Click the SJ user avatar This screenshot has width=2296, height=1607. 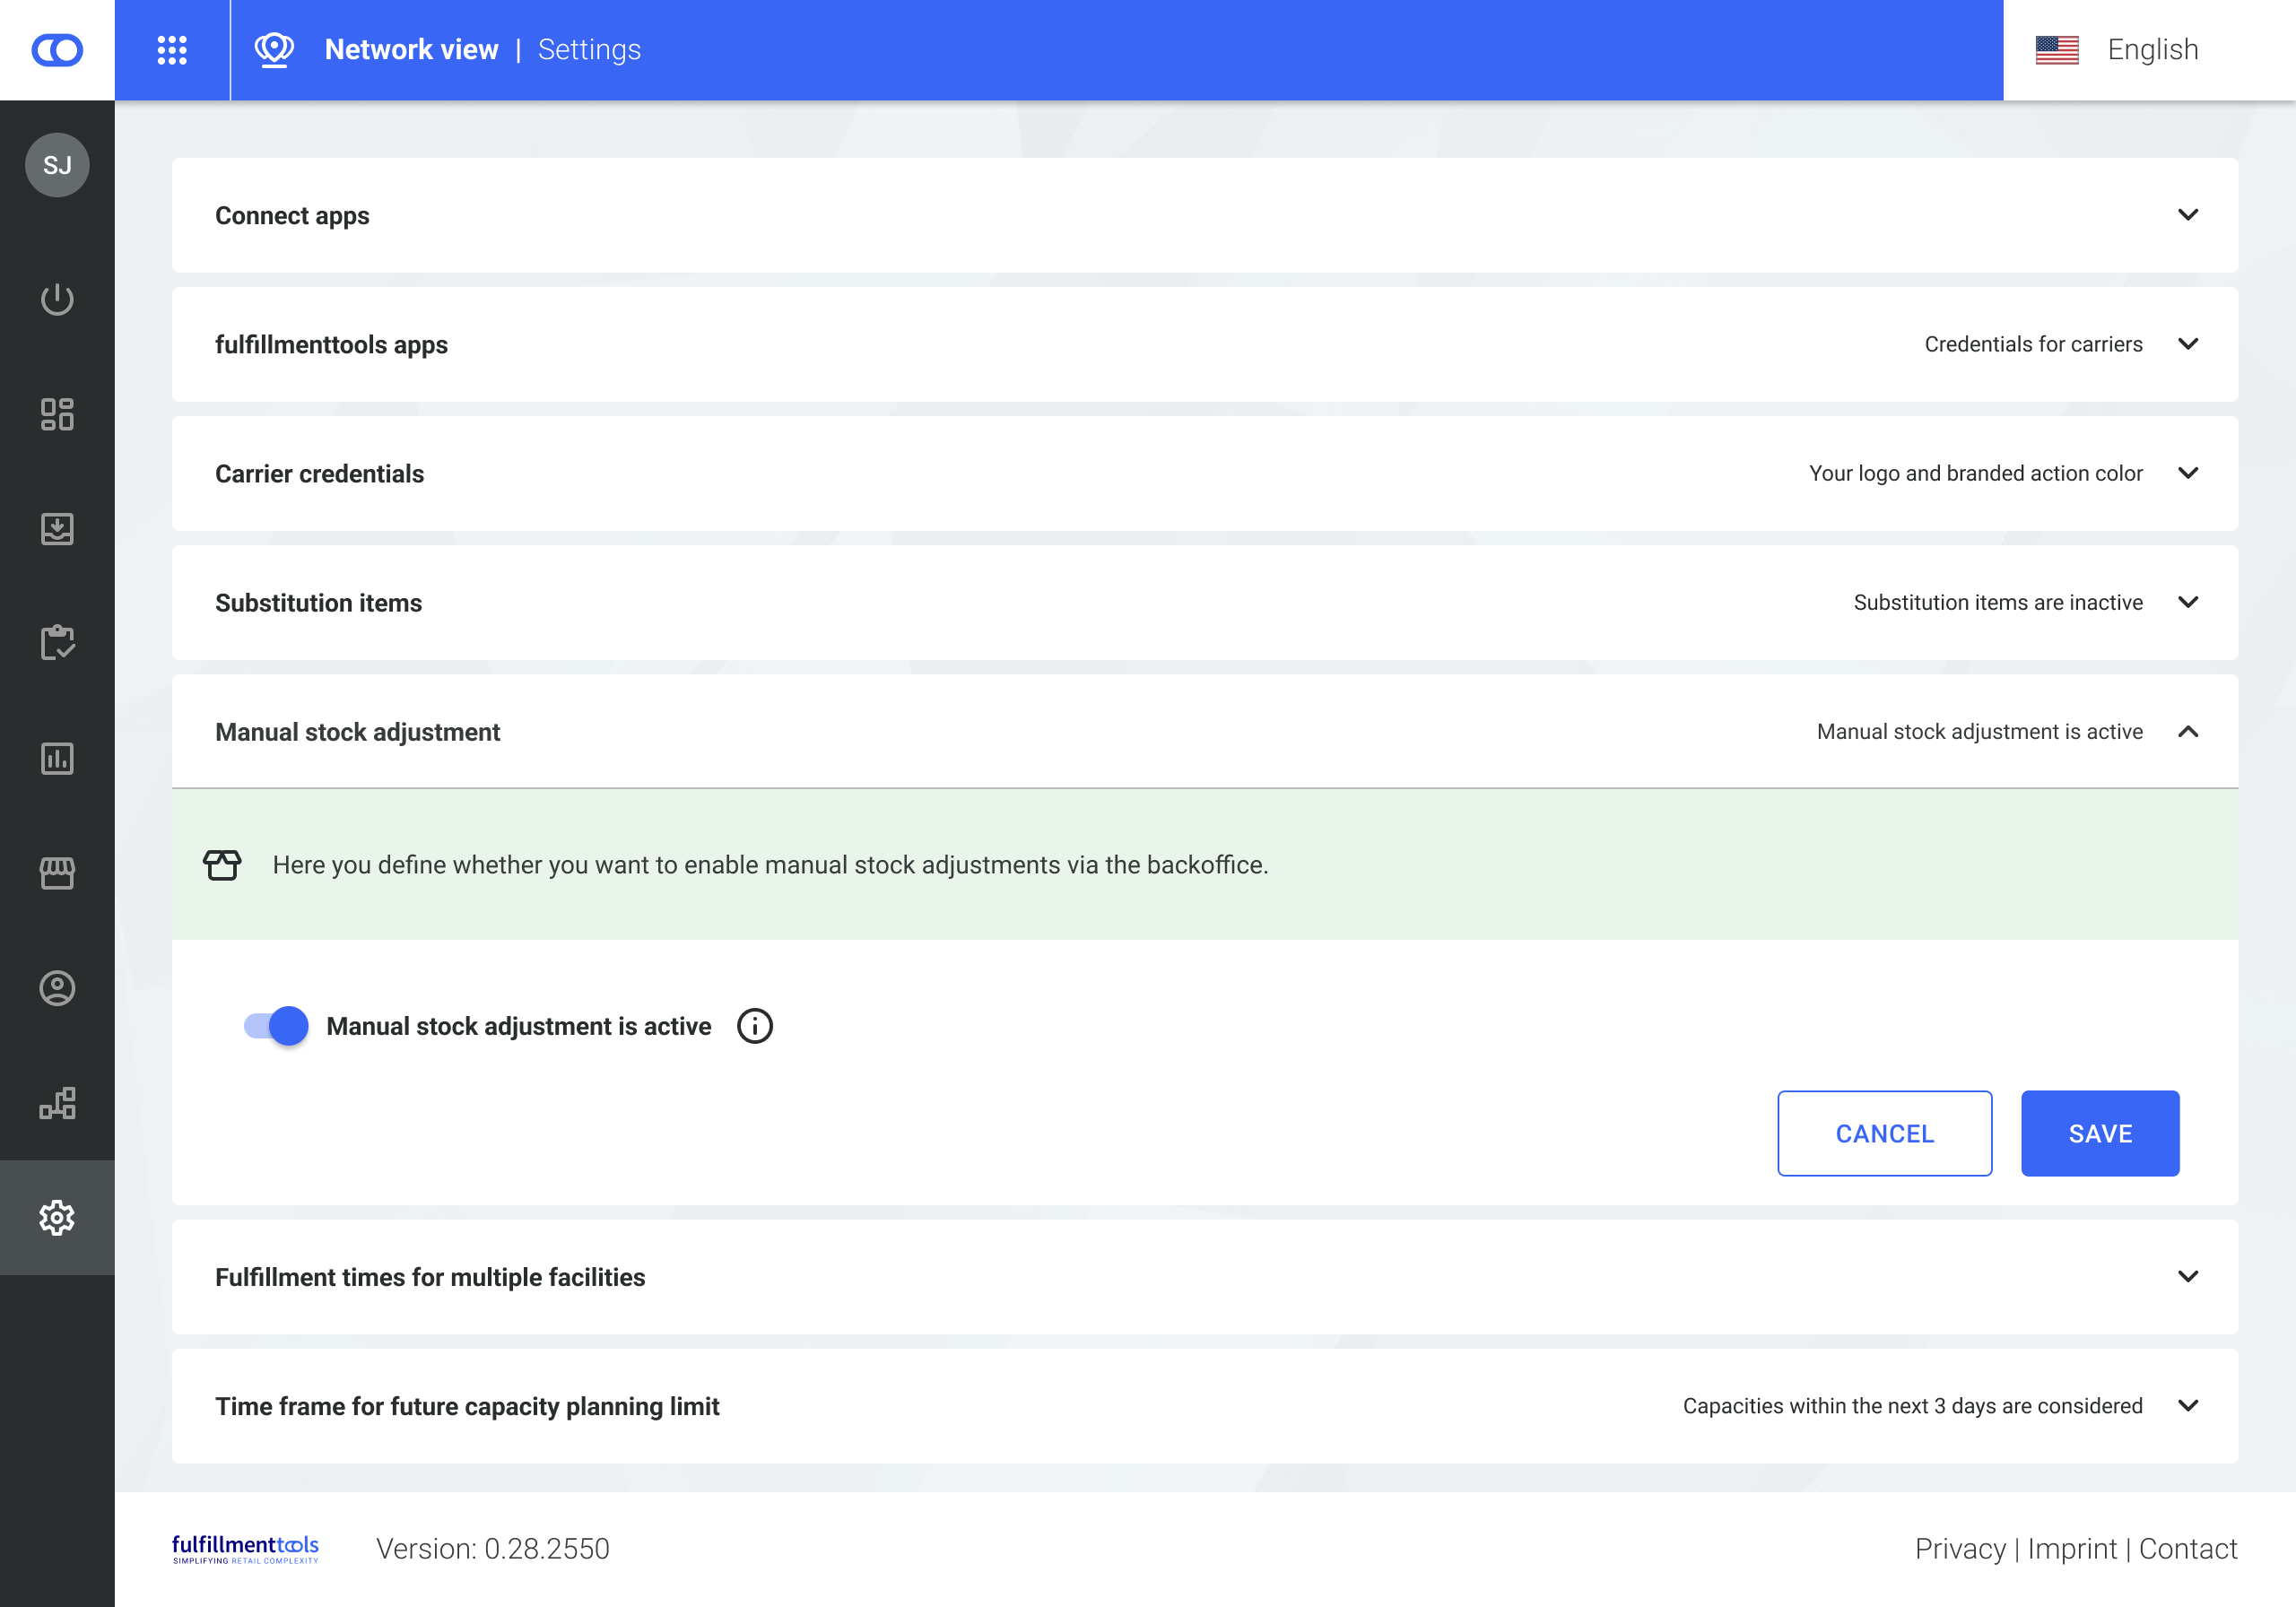pos(57,165)
